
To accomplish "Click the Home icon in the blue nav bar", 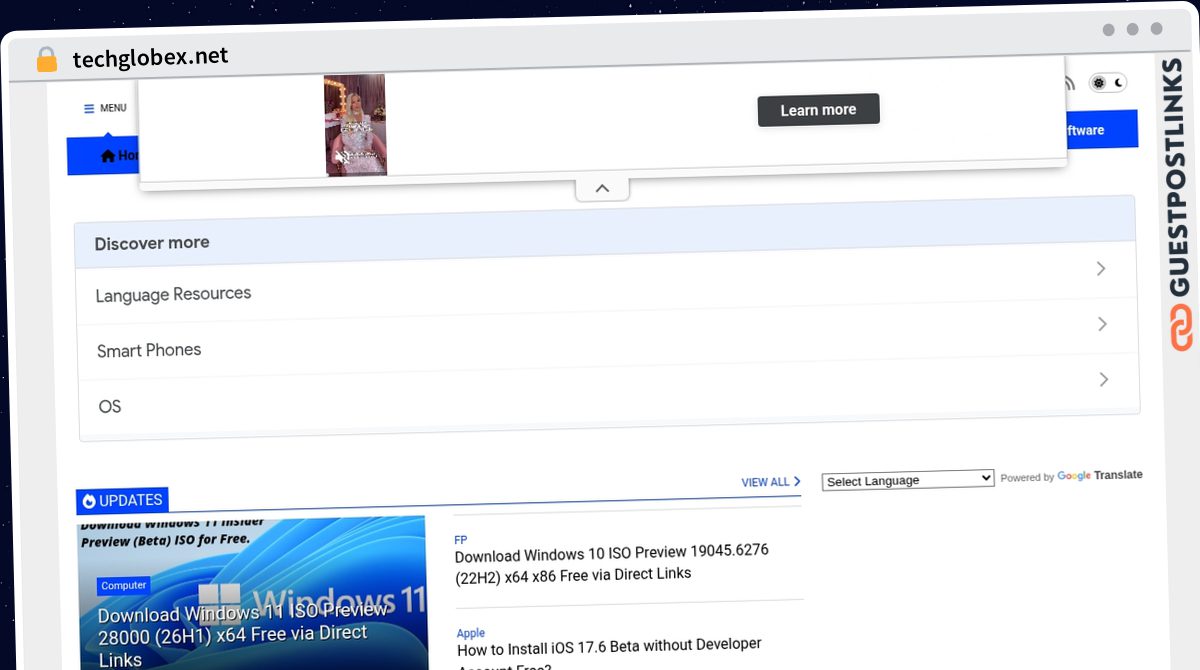I will click(108, 156).
